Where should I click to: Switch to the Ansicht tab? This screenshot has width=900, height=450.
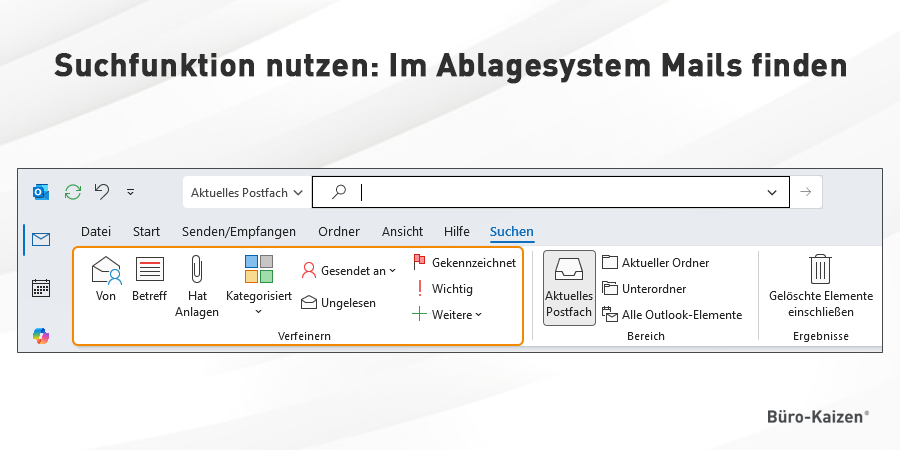tap(402, 232)
